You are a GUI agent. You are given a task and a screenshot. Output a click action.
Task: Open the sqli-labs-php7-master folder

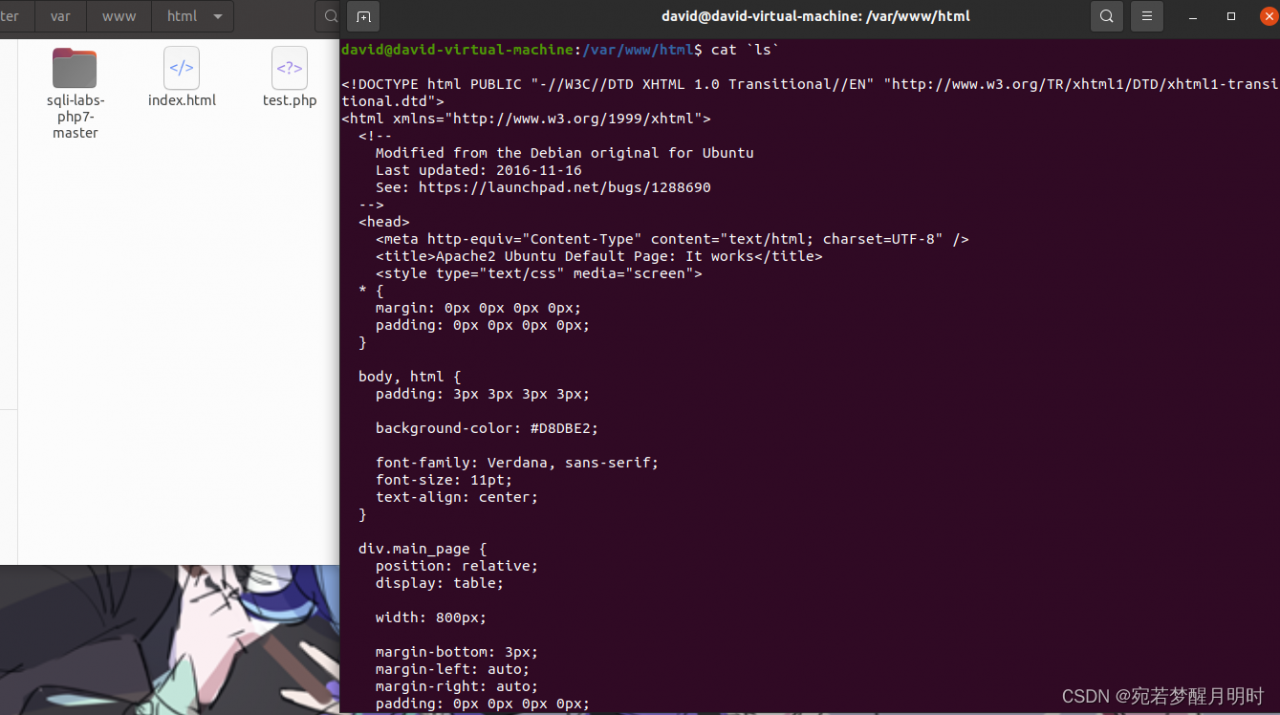[x=75, y=68]
